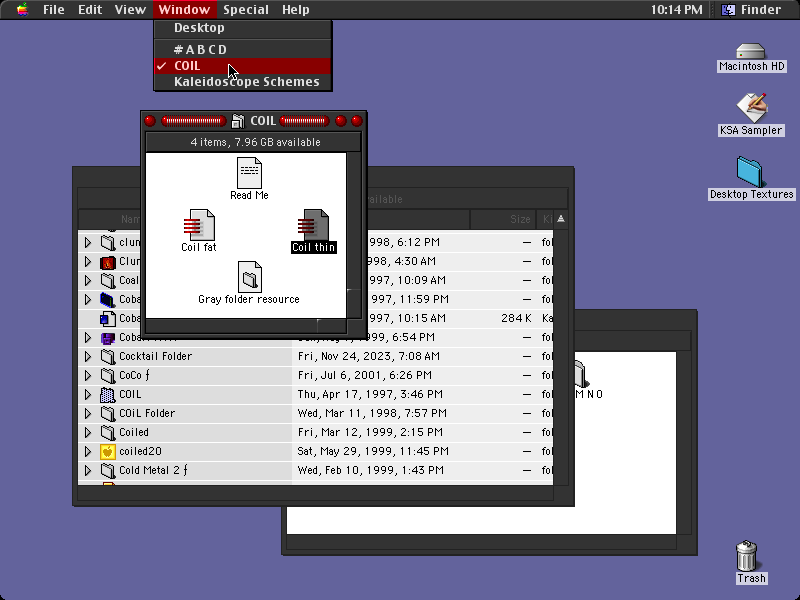
Task: Expand the CoCo ƒ folder triangle
Action: [88, 376]
